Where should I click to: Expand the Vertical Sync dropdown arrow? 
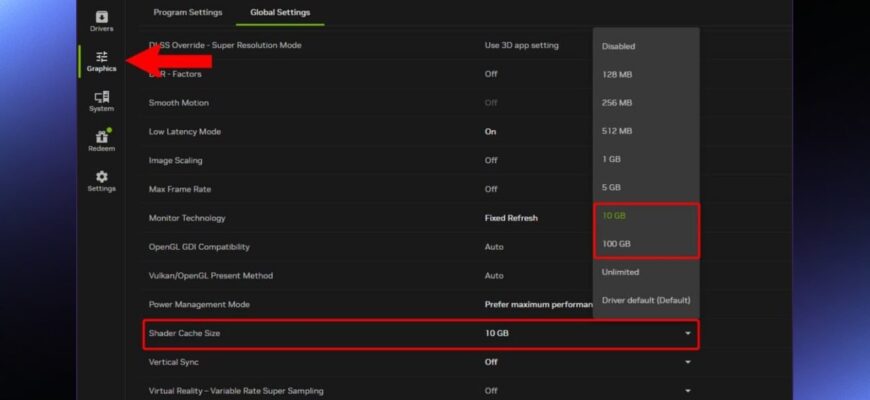(687, 362)
